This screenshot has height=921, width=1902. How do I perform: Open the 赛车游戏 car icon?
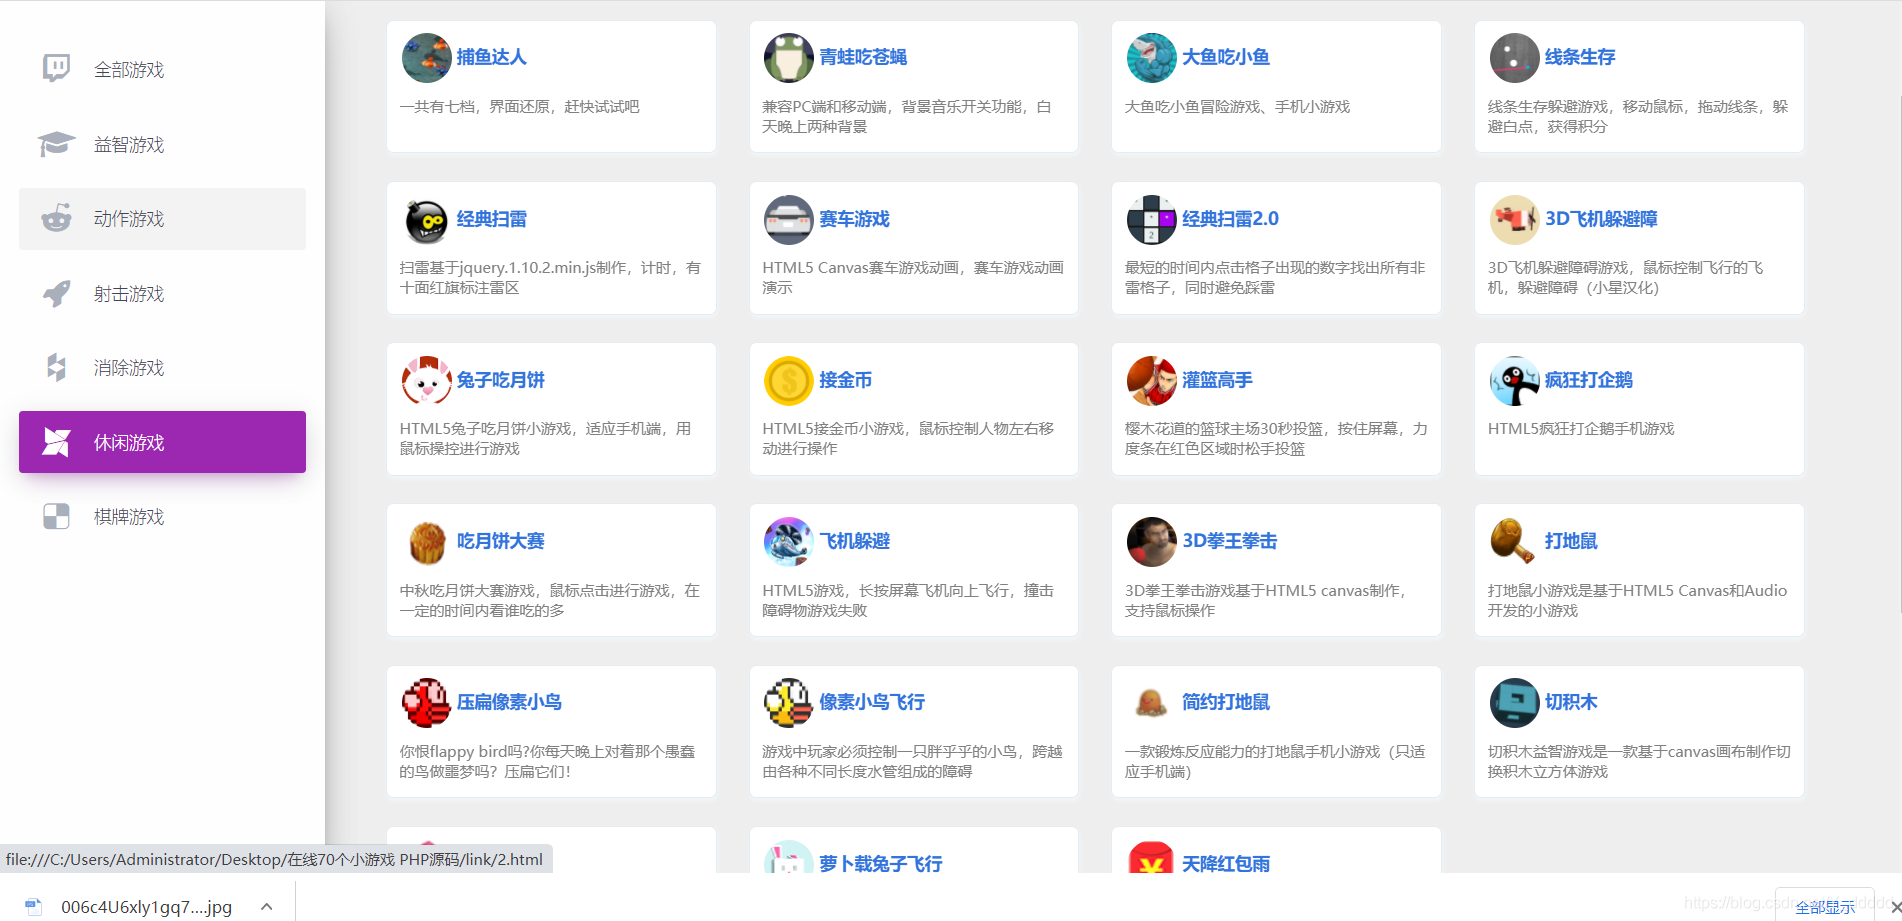tap(789, 220)
